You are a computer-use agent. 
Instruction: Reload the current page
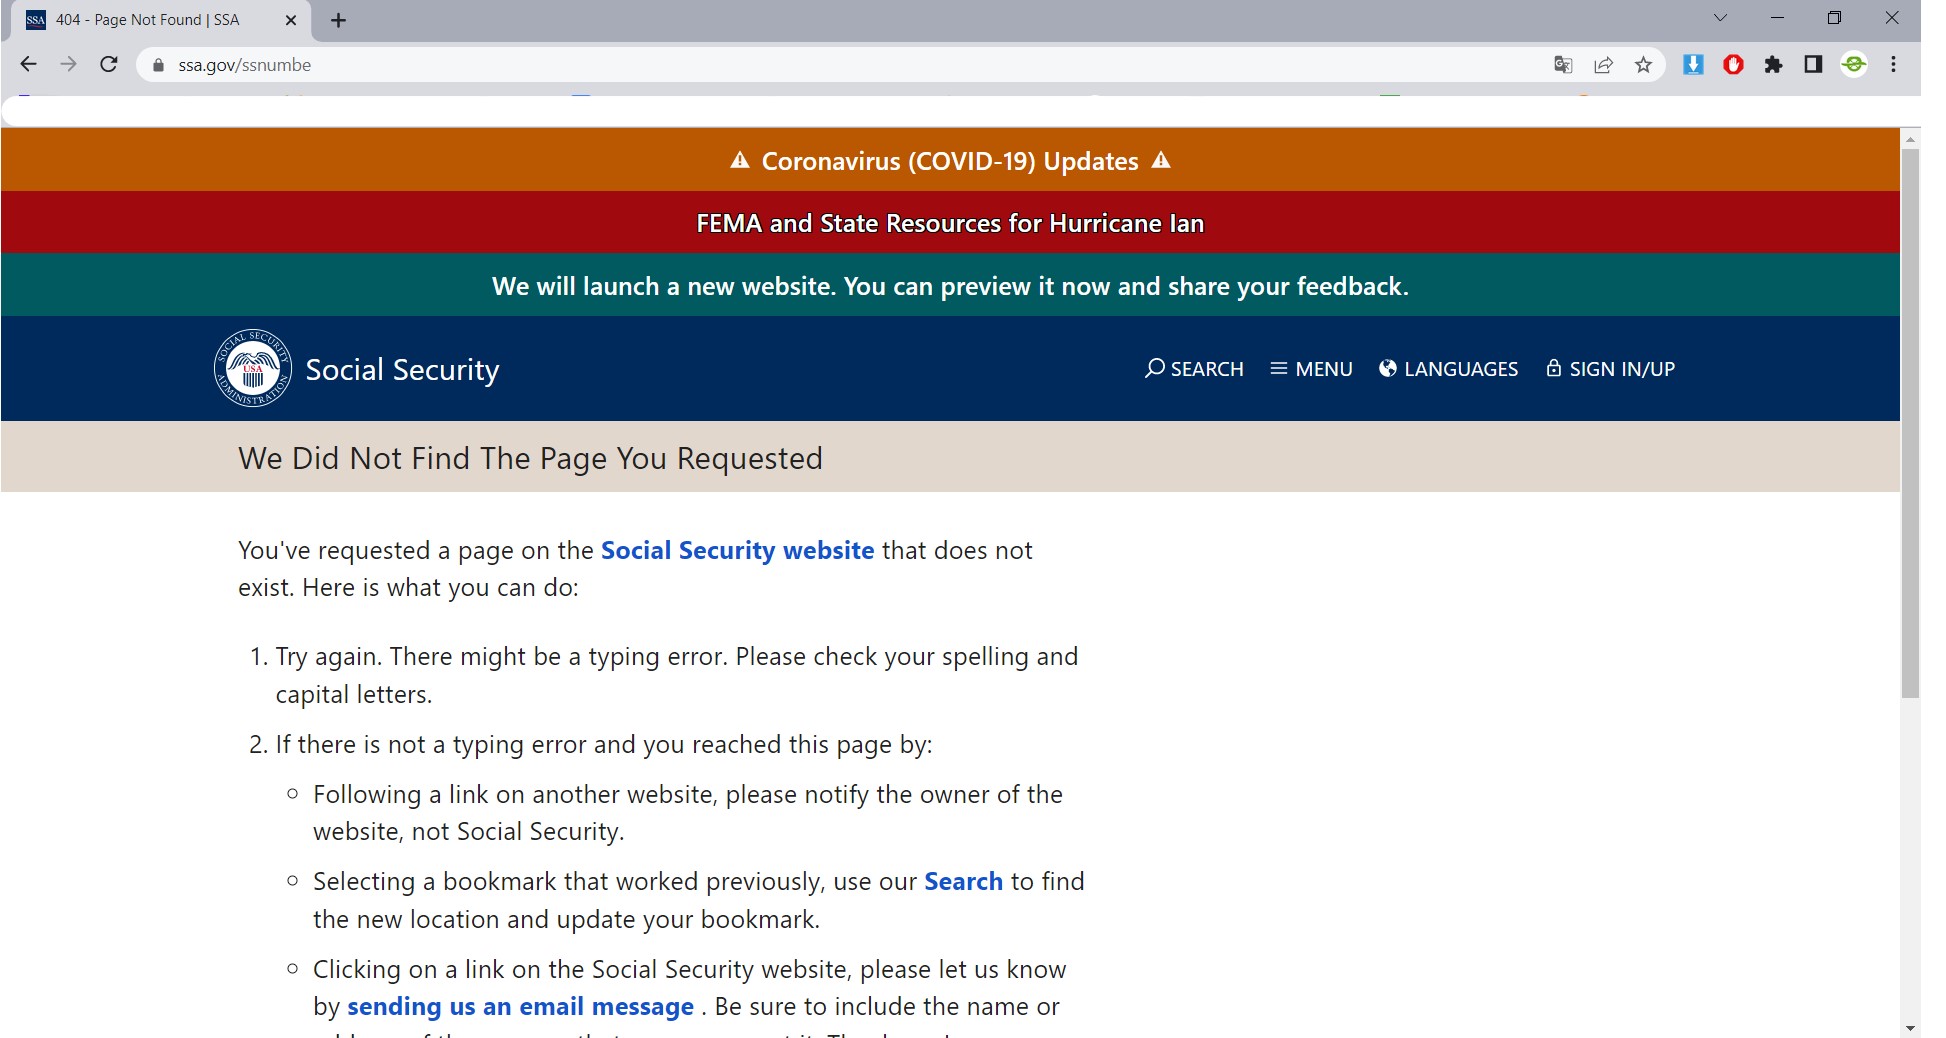pyautogui.click(x=109, y=65)
